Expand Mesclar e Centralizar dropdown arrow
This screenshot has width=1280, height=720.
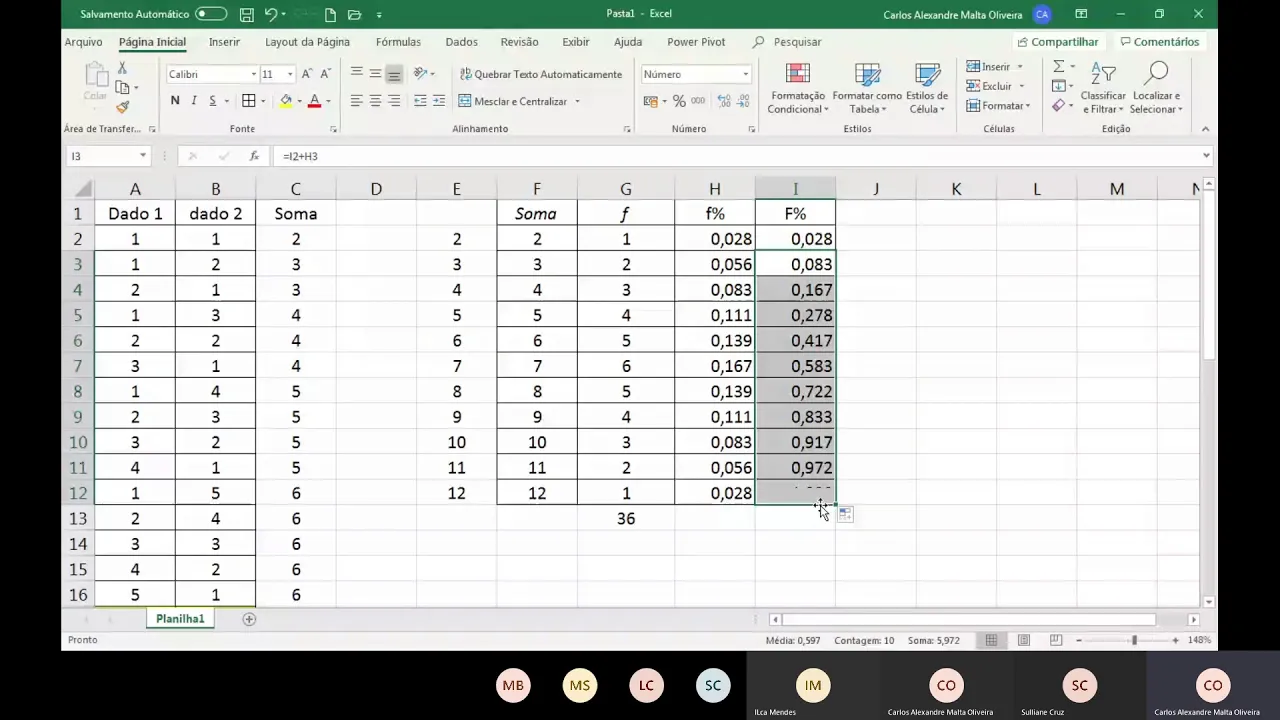point(577,101)
